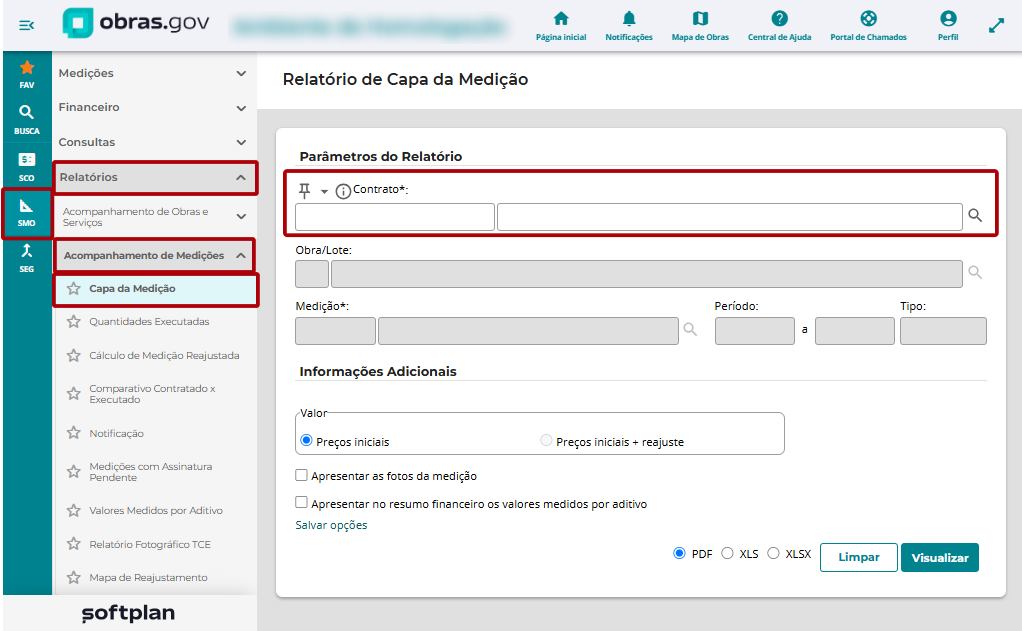Open Cálculo de Medição Reajustada report
Screen dimensions: 1022x631
[164, 355]
